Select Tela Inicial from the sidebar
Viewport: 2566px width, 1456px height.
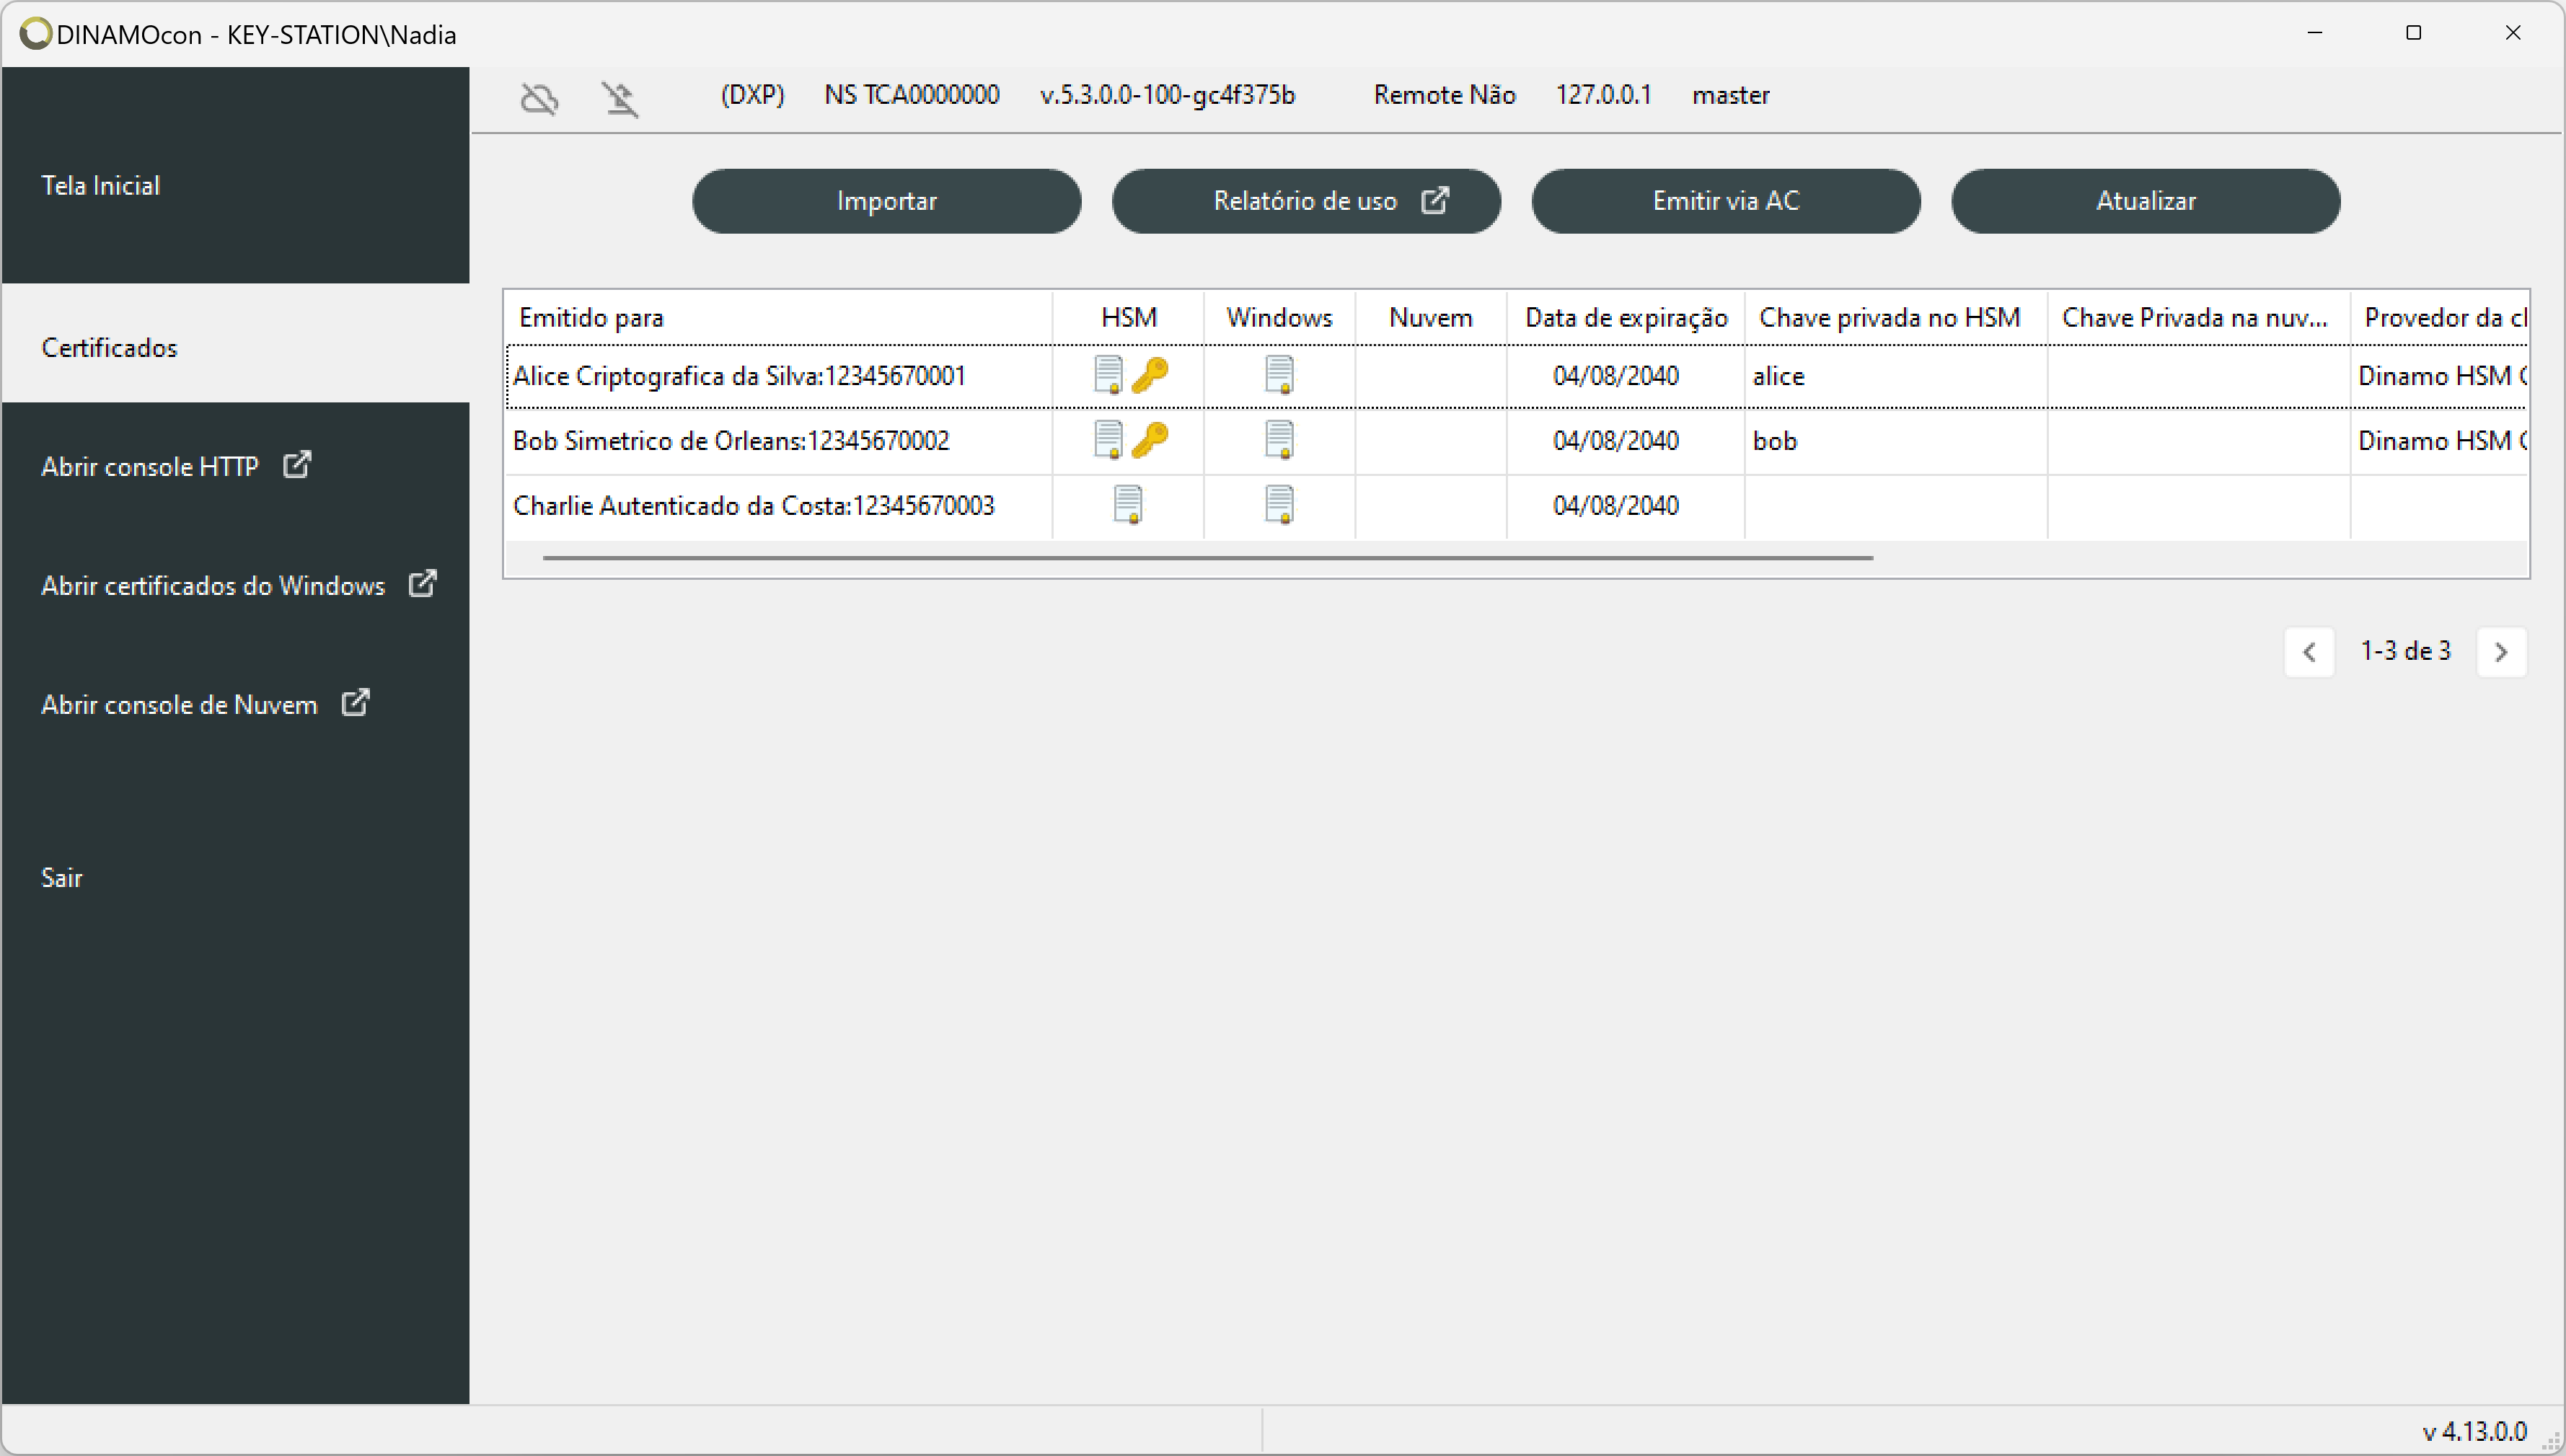[x=99, y=183]
